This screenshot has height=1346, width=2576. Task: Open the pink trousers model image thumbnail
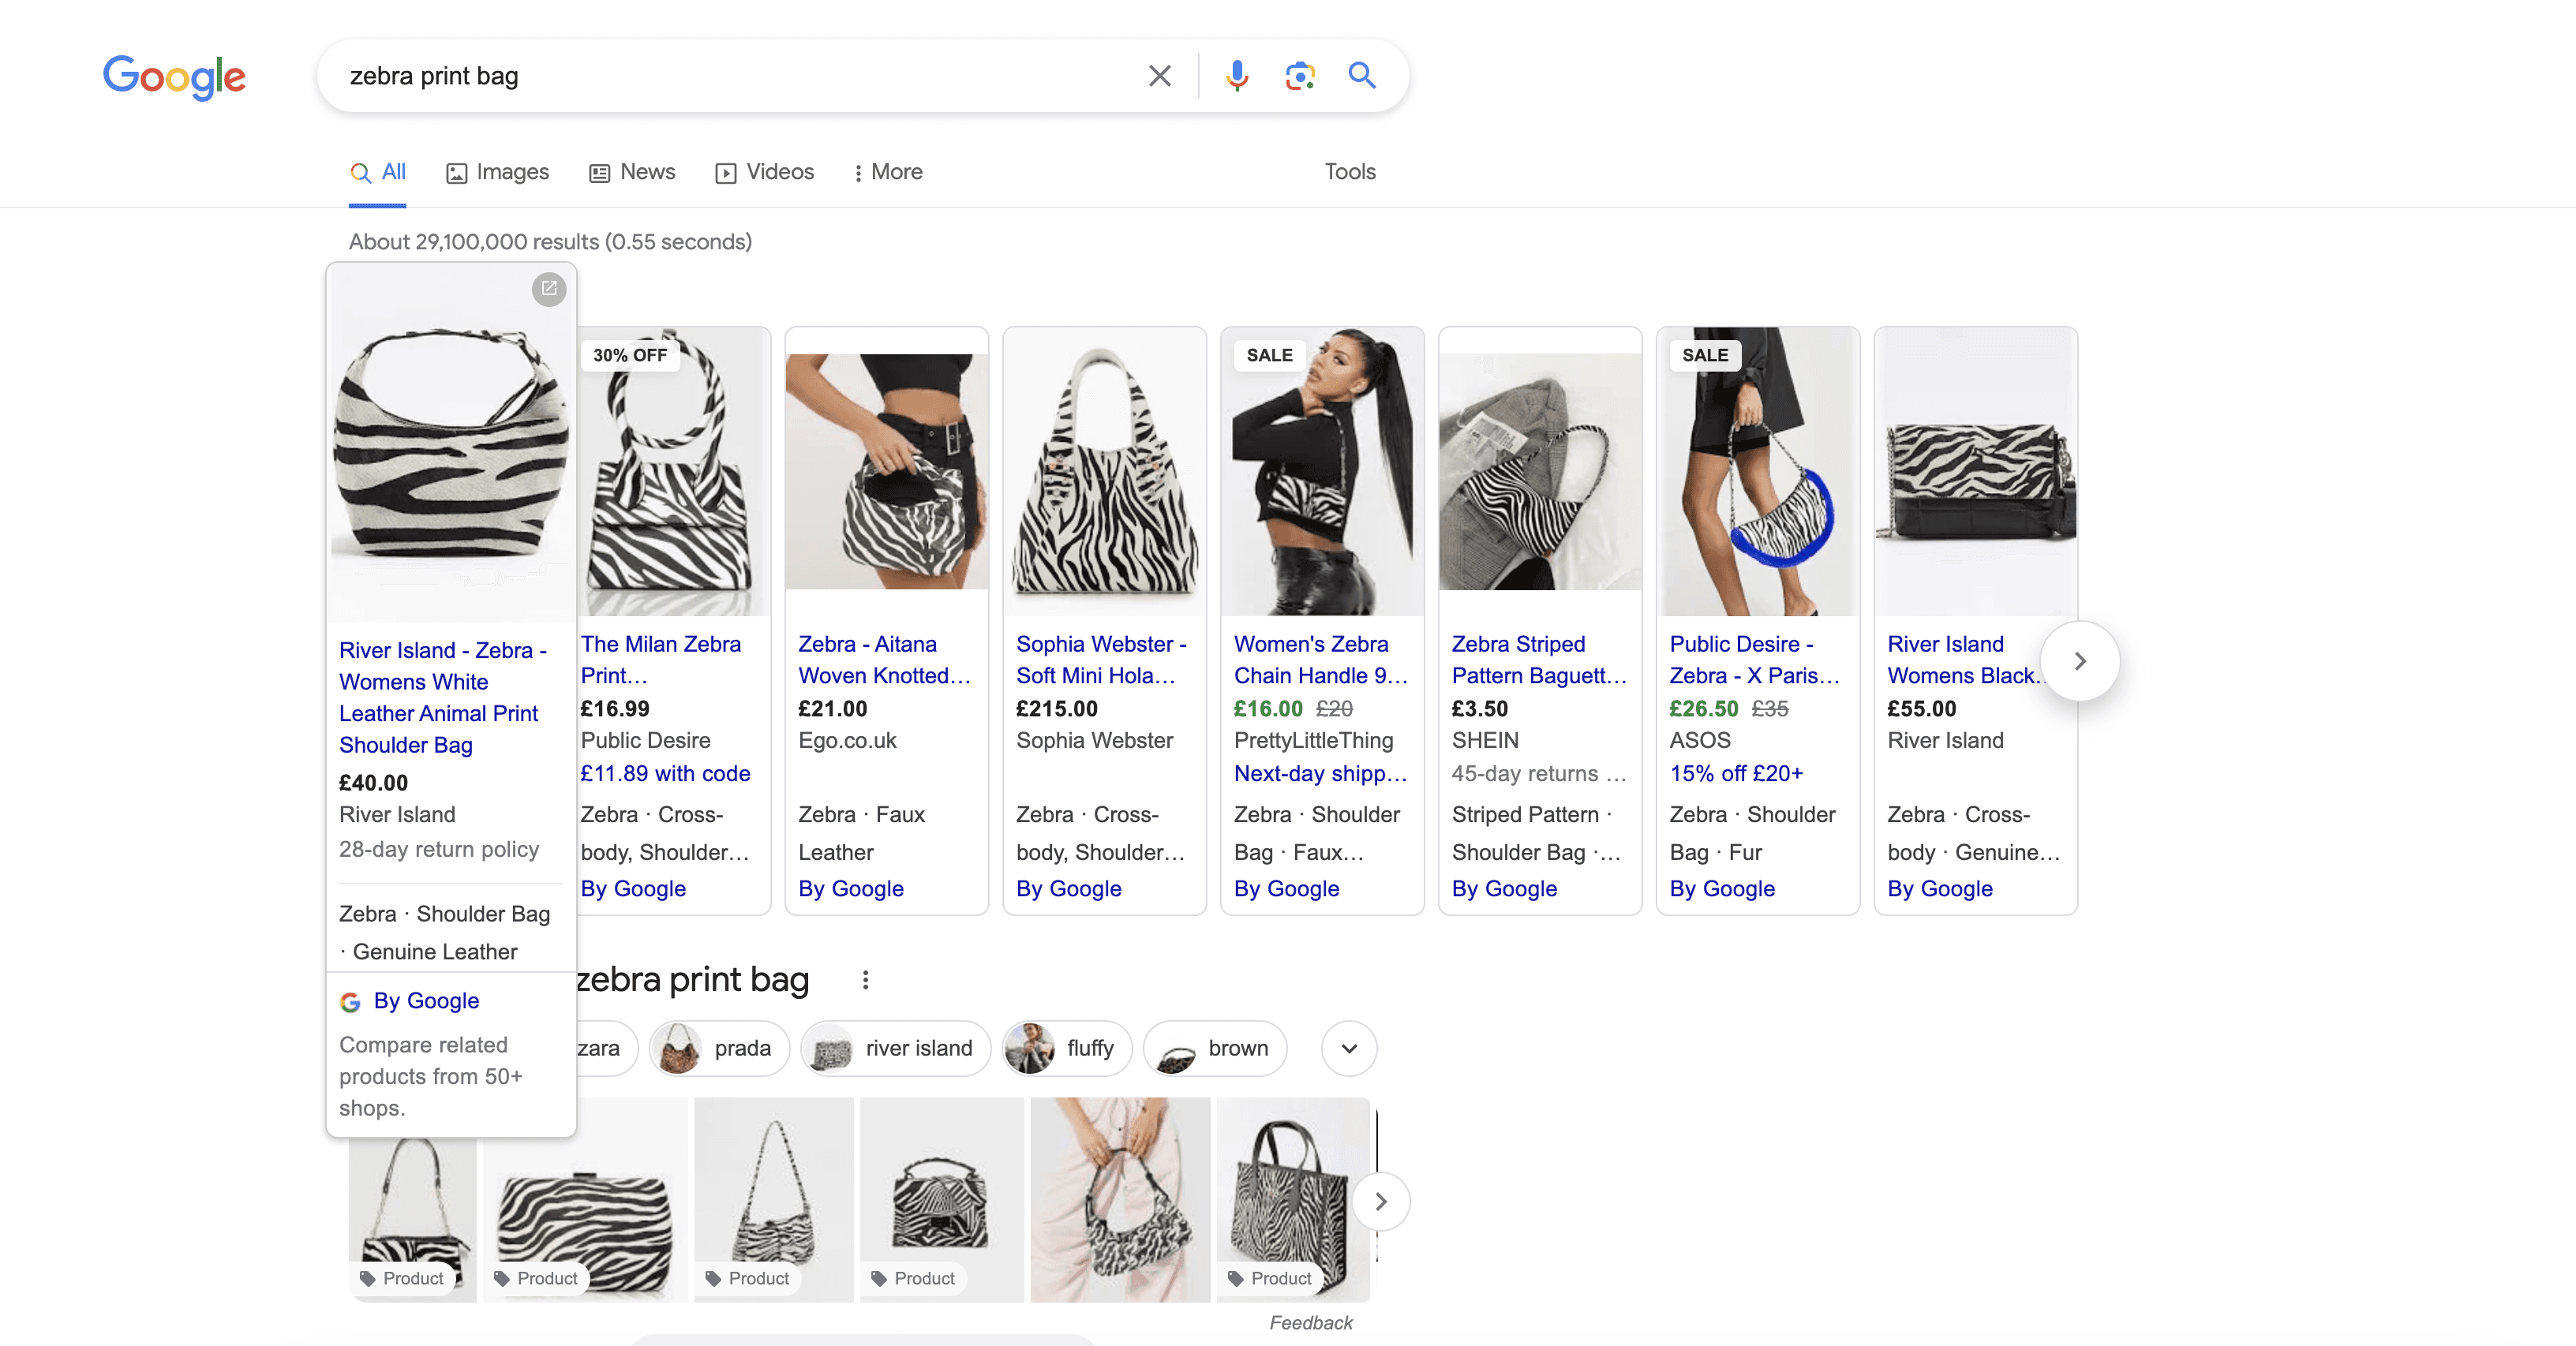(1120, 1200)
